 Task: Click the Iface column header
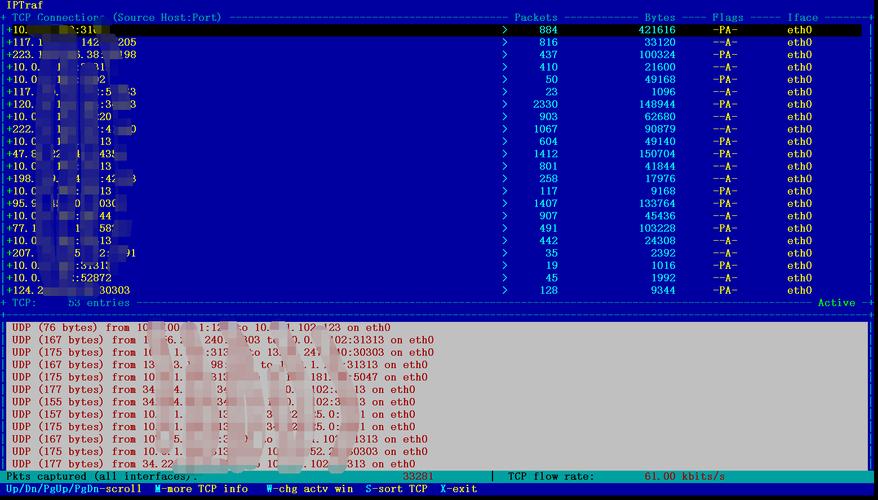802,17
